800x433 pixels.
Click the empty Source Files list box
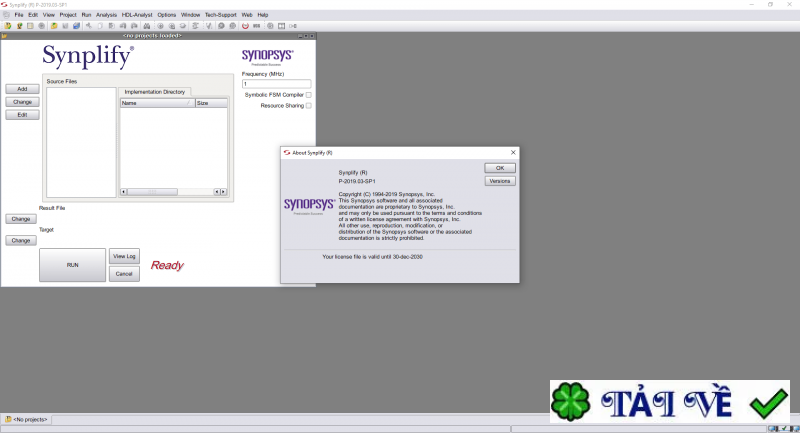(81, 142)
